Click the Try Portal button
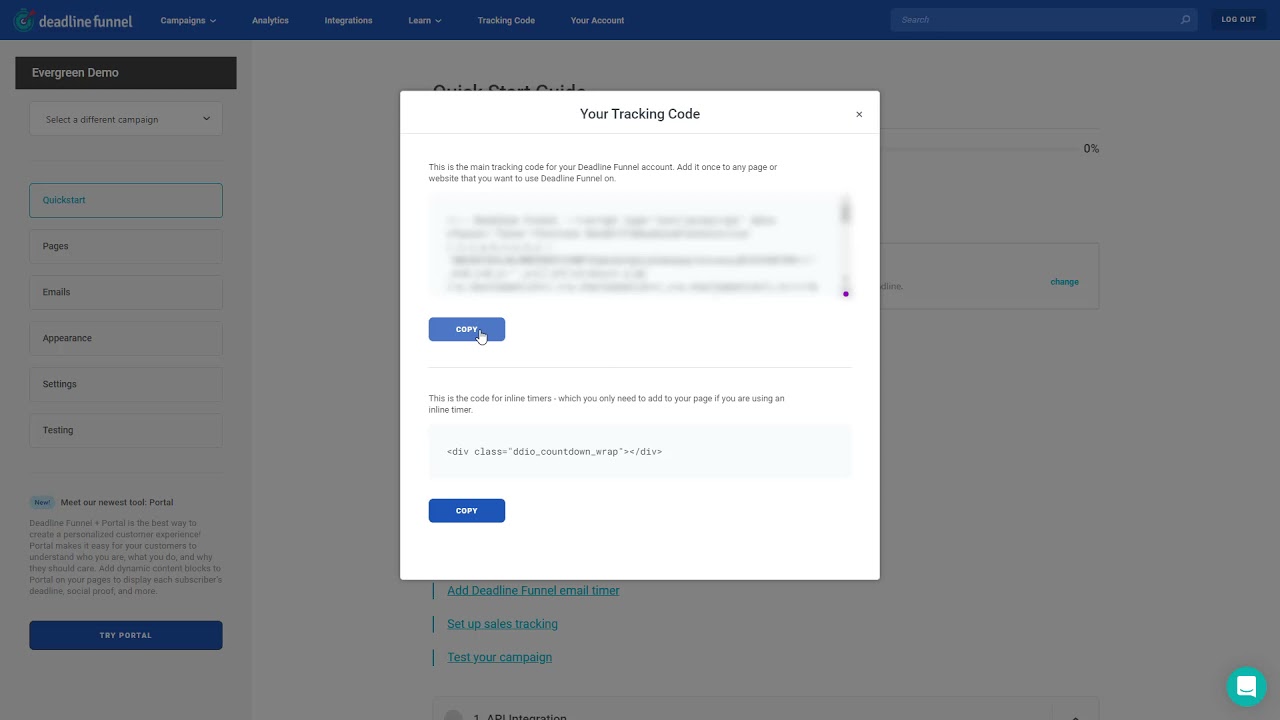 (126, 635)
